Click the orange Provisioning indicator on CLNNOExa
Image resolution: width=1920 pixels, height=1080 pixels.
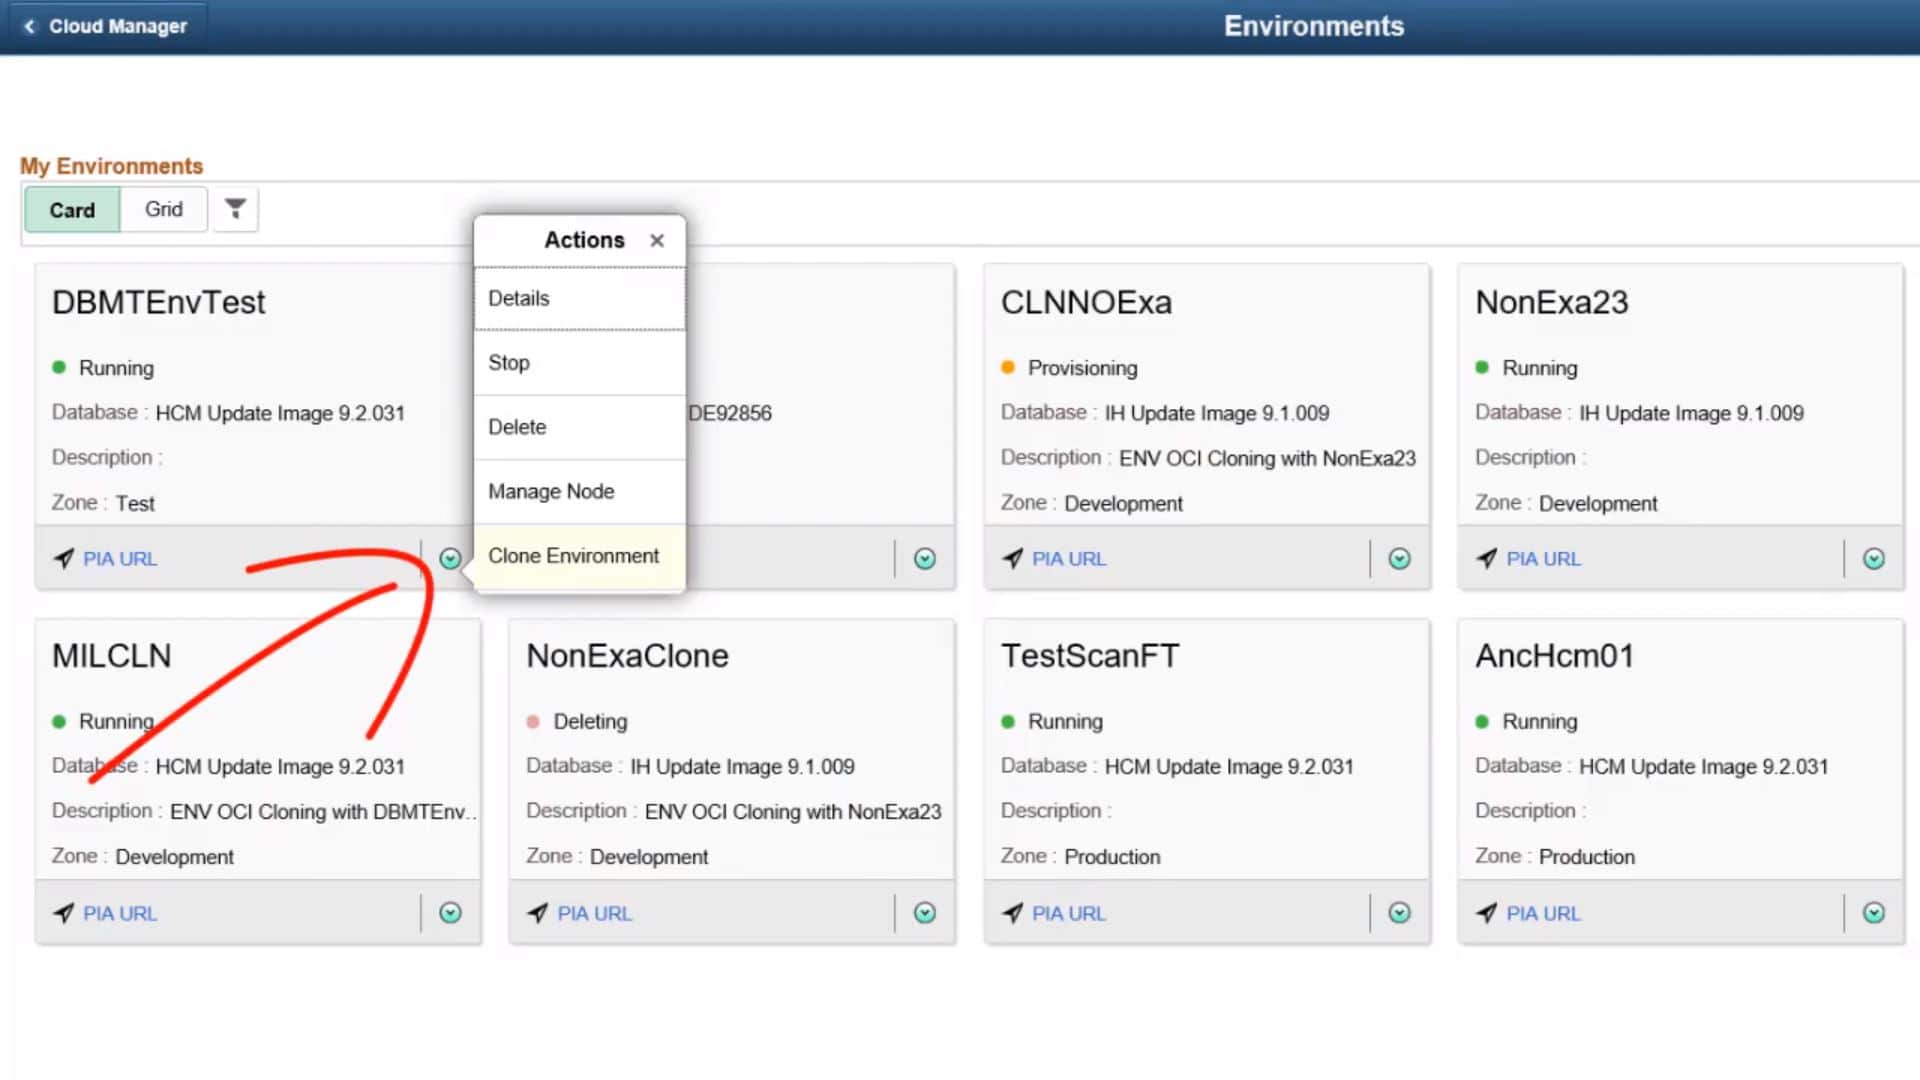coord(1008,367)
